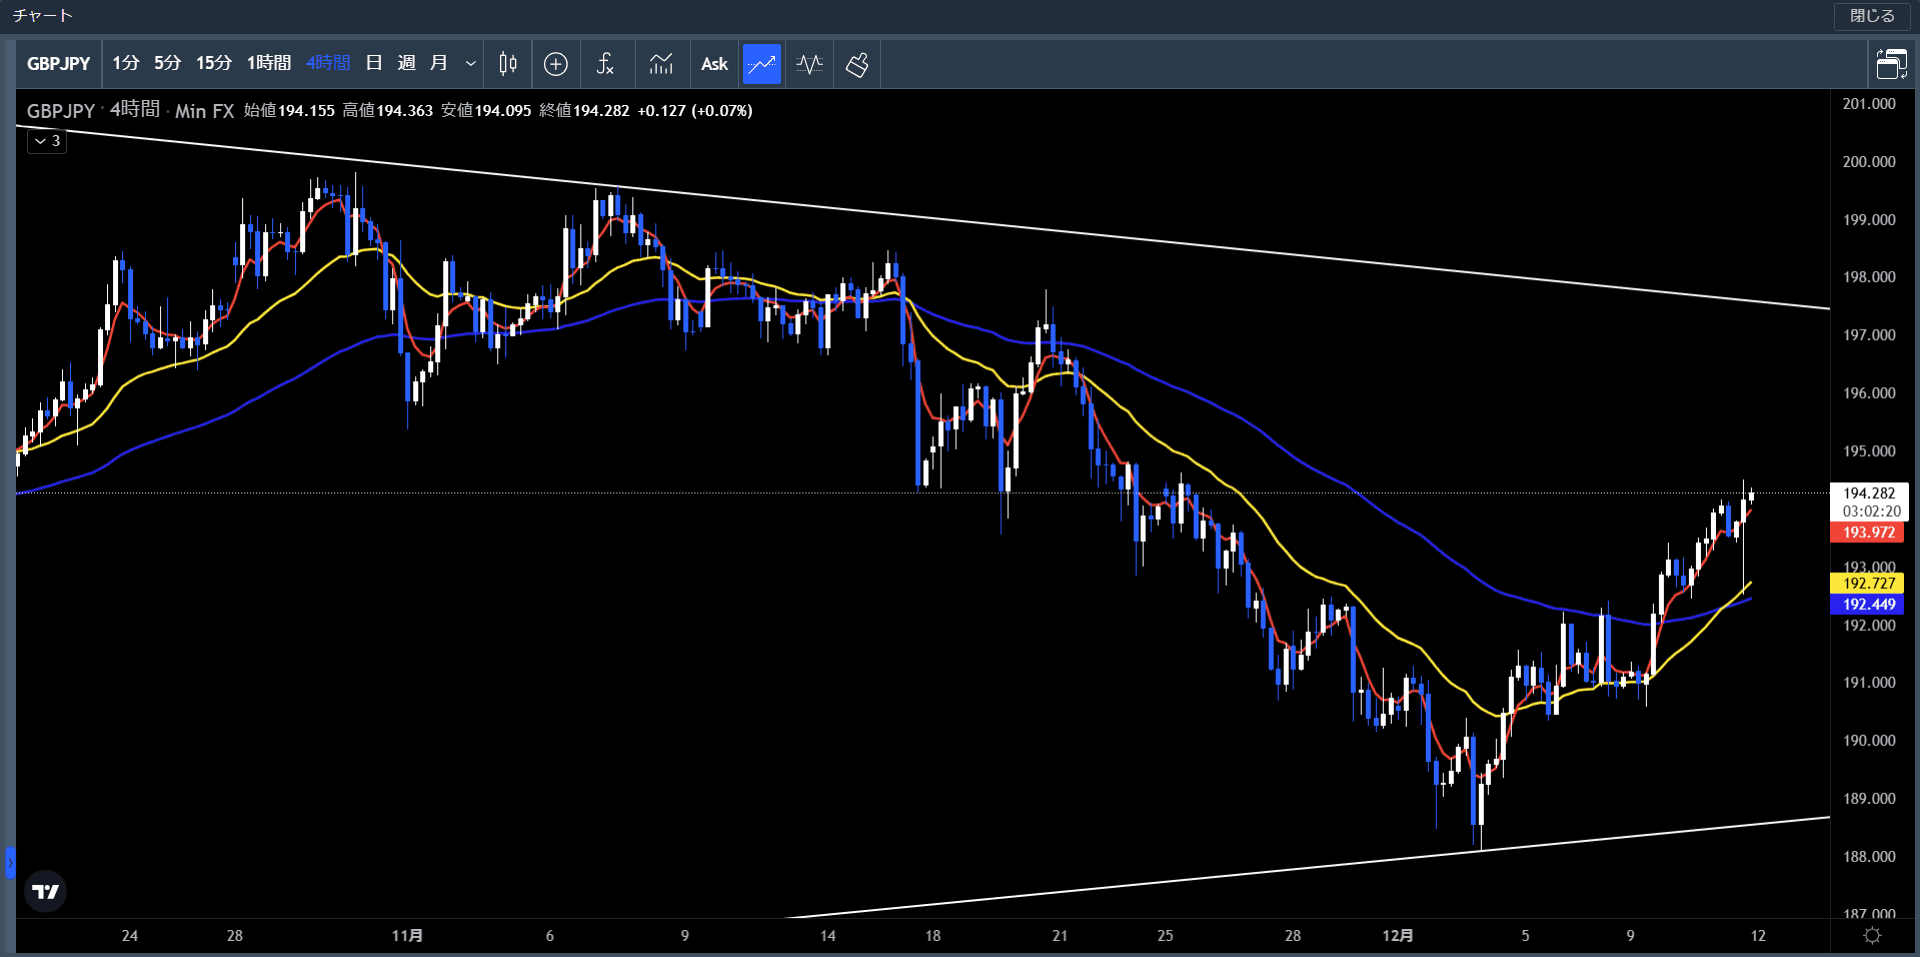Click the 12月 date label on time axis
The width and height of the screenshot is (1920, 957).
(x=1397, y=936)
